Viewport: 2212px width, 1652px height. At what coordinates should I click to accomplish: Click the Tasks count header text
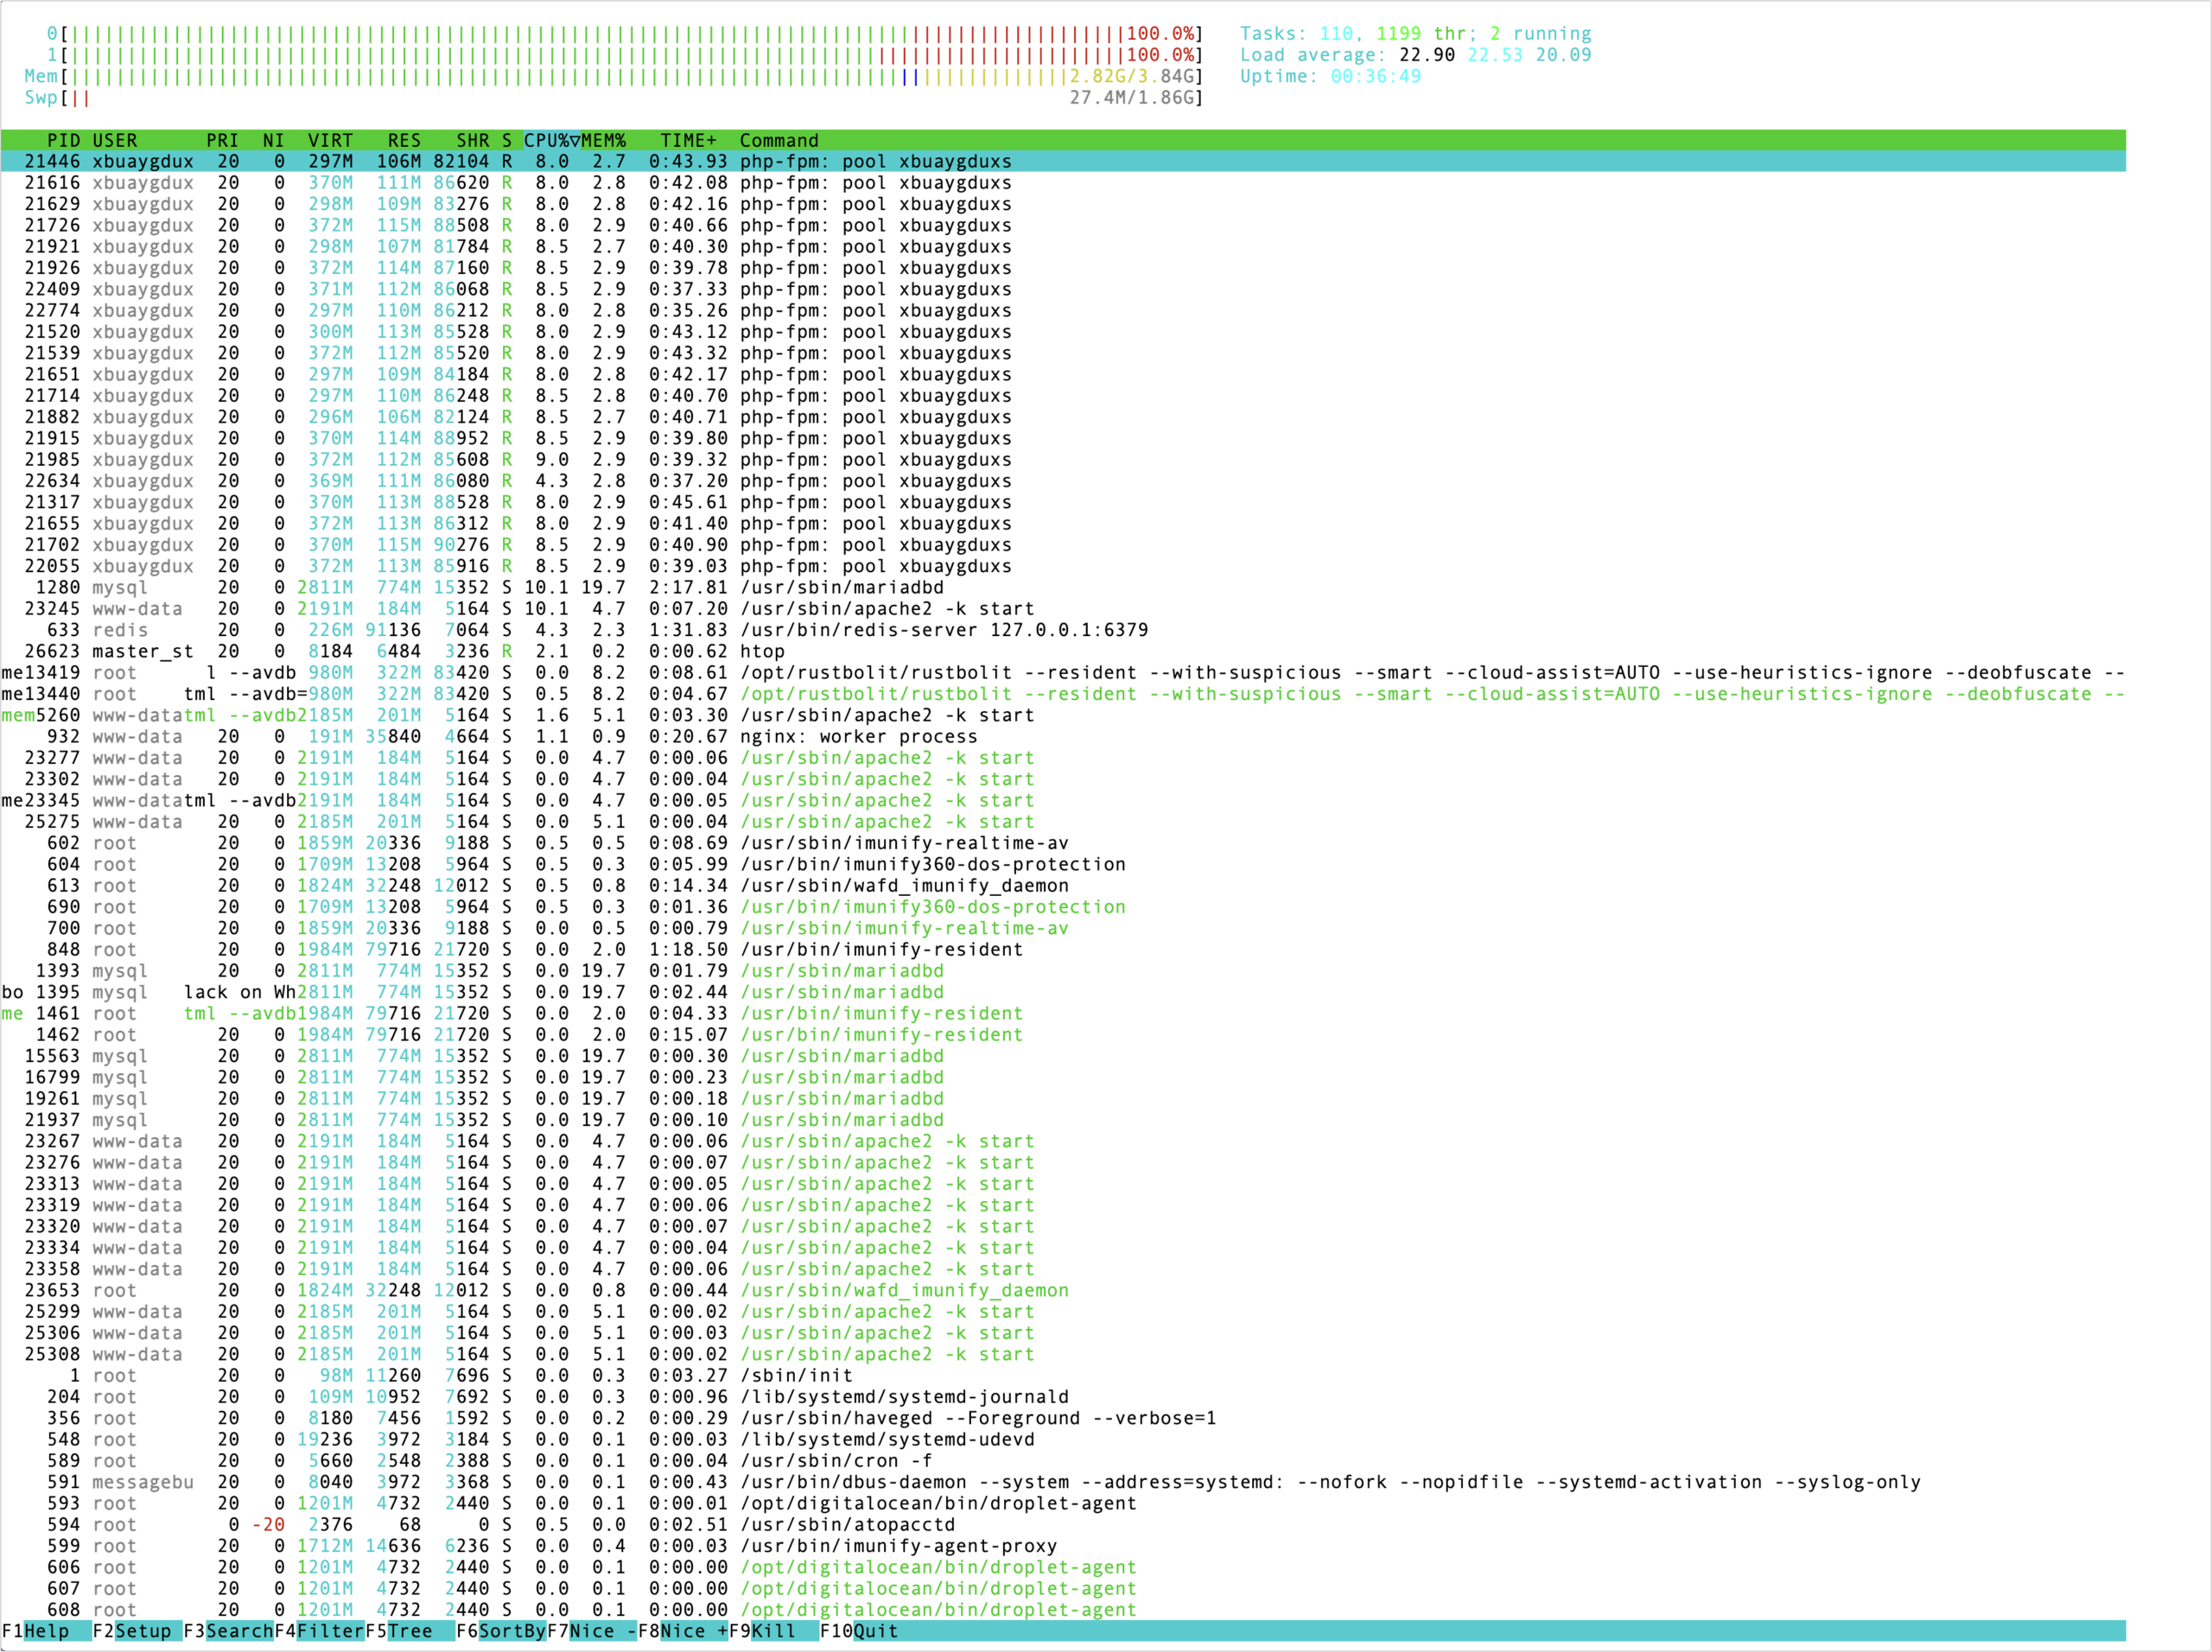tap(1415, 33)
